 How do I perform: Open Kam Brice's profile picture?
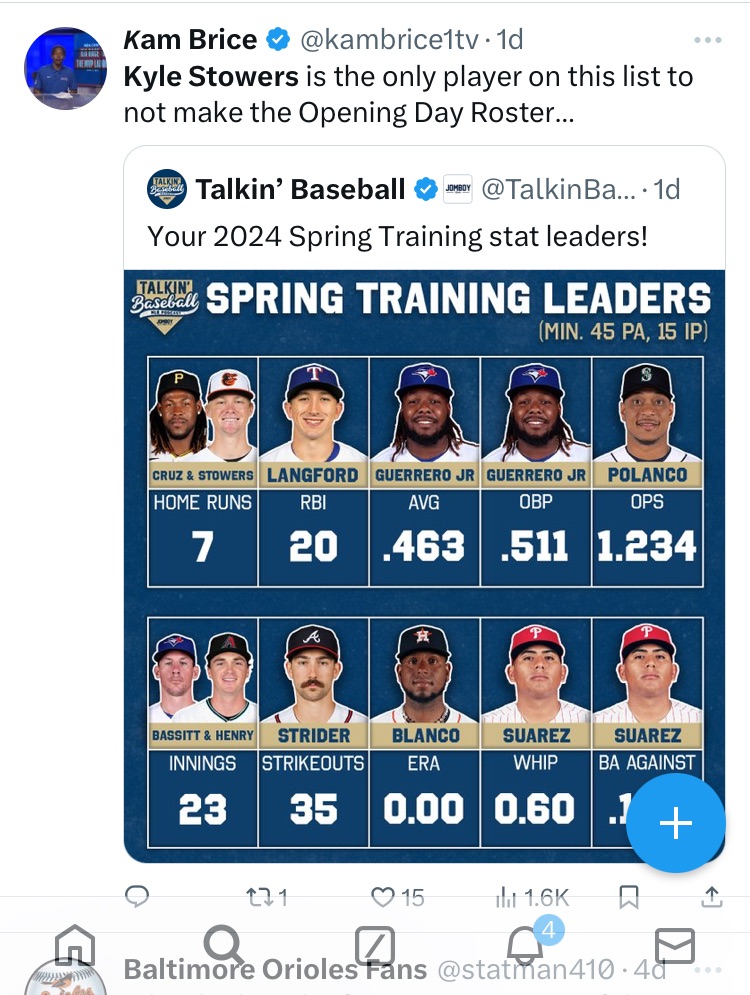tap(65, 68)
